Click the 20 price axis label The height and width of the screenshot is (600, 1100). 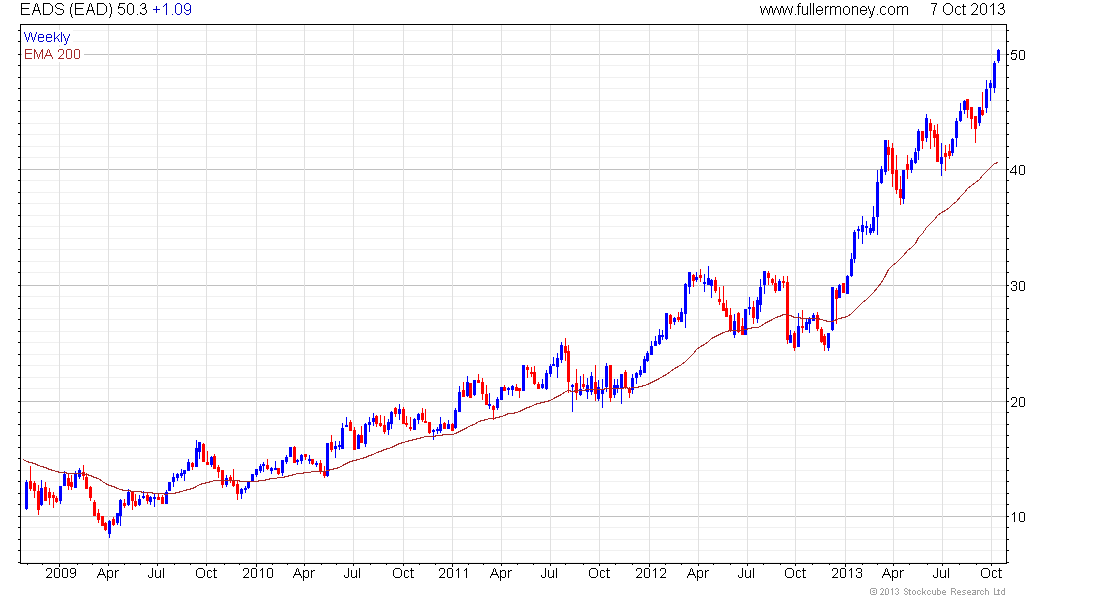(x=1018, y=401)
